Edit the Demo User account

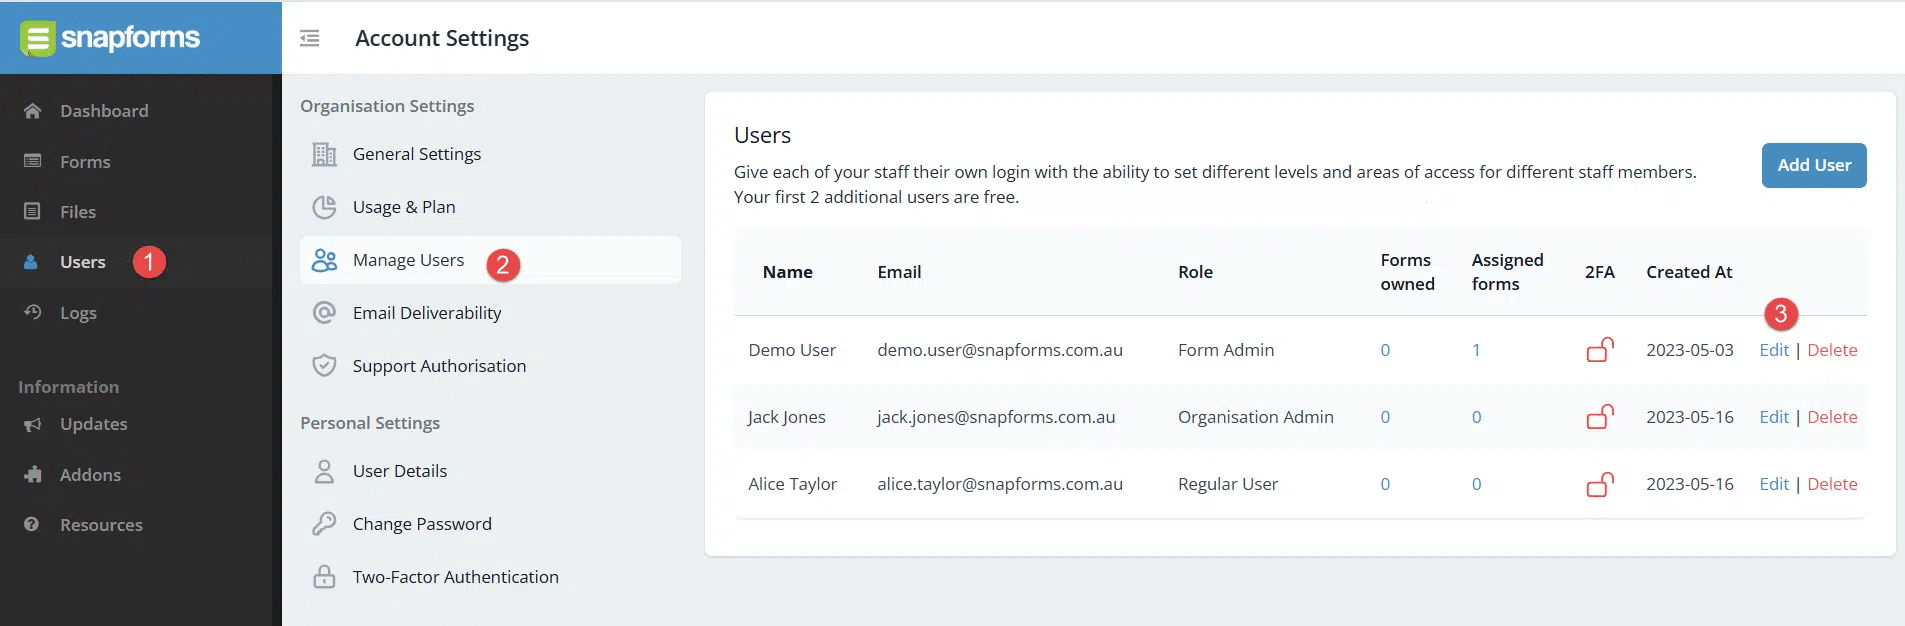click(x=1774, y=350)
